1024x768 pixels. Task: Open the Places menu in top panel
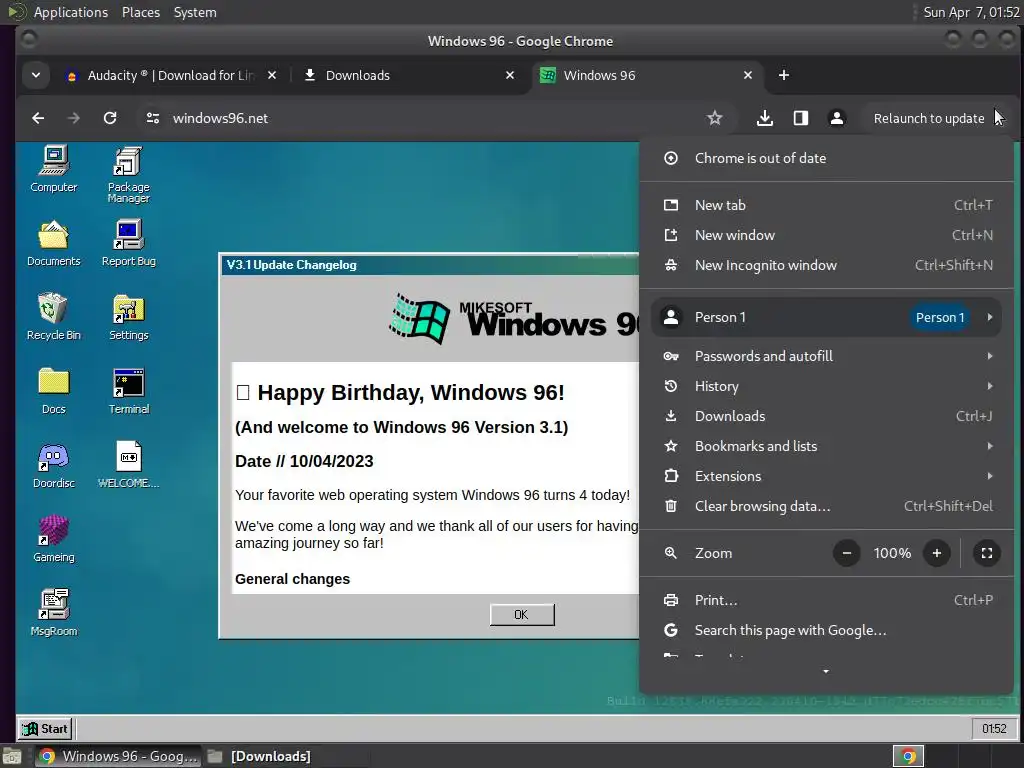pyautogui.click(x=141, y=12)
